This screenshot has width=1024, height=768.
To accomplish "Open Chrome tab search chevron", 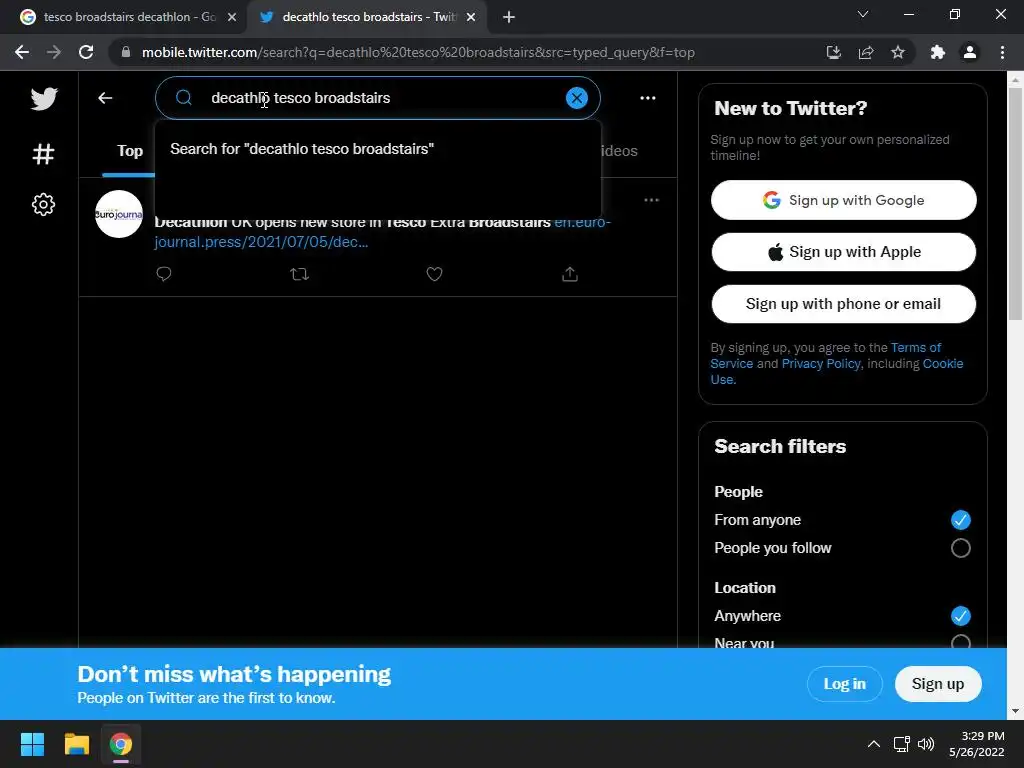I will coord(863,14).
